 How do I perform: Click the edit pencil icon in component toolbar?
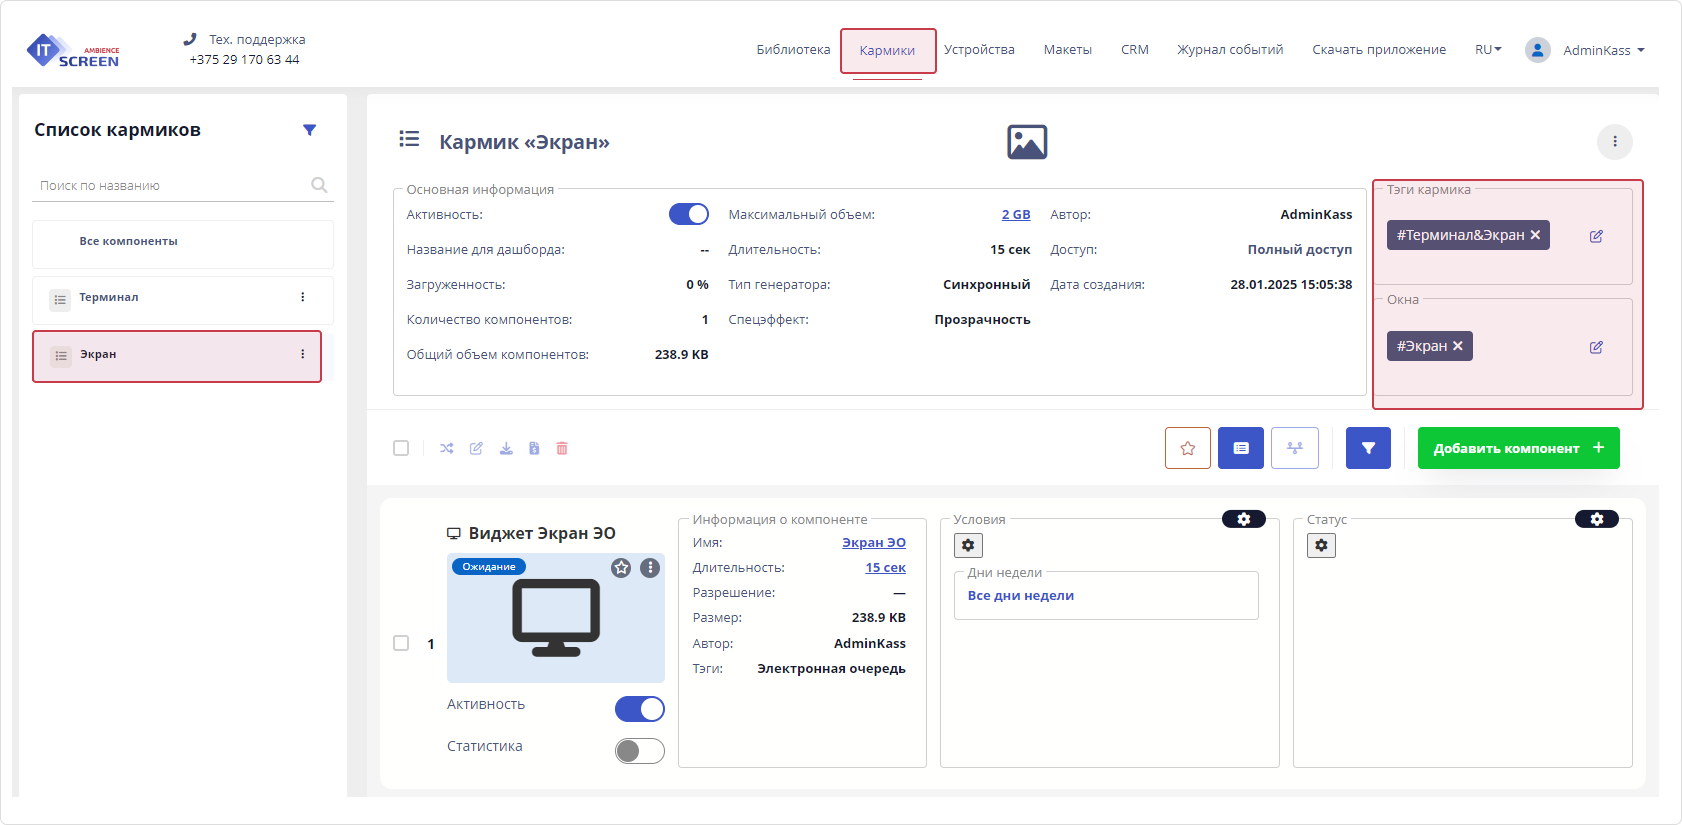pyautogui.click(x=476, y=448)
